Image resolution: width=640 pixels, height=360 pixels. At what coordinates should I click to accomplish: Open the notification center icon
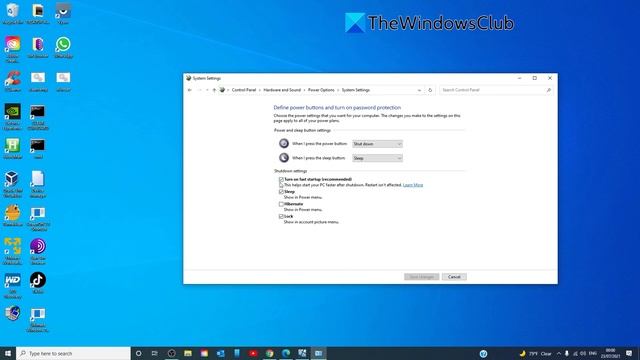[x=629, y=353]
